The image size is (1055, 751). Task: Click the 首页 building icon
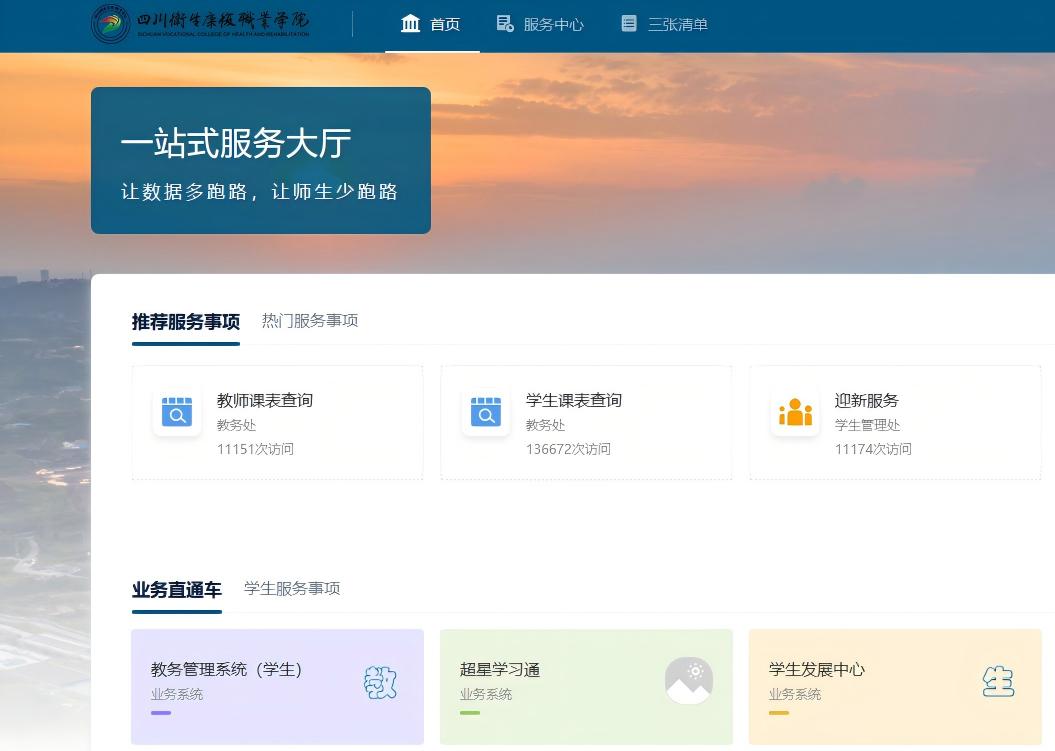click(410, 24)
